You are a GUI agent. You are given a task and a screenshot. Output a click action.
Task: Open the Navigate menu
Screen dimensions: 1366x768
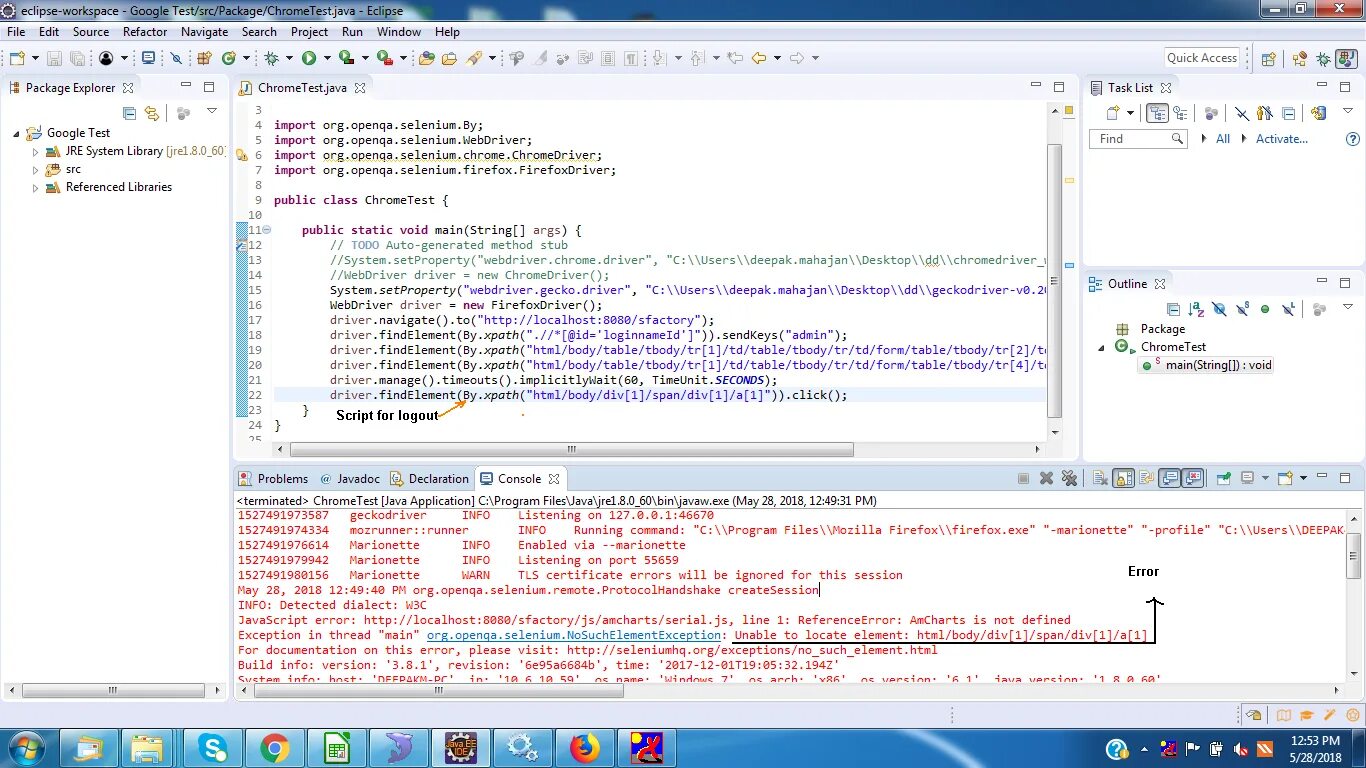pos(205,32)
